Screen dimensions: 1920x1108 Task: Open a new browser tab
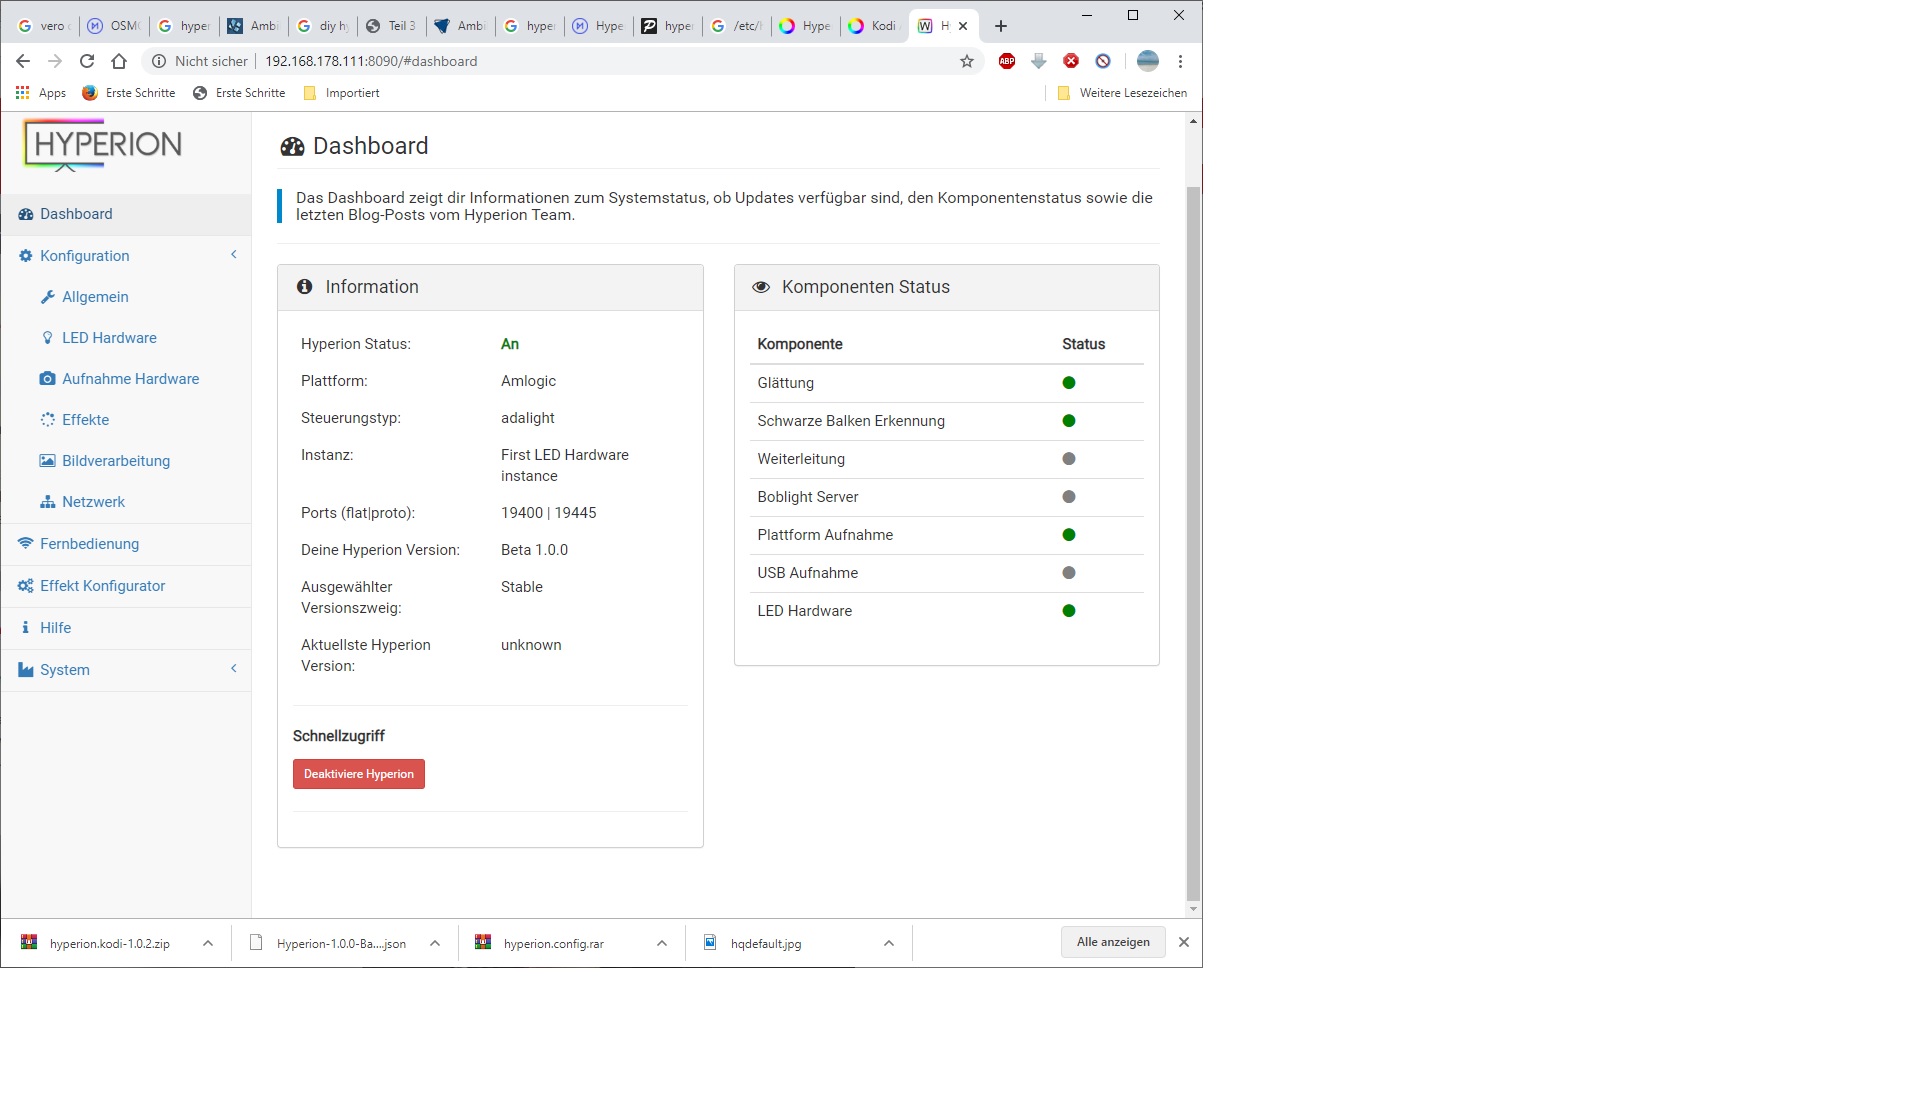coord(1001,26)
